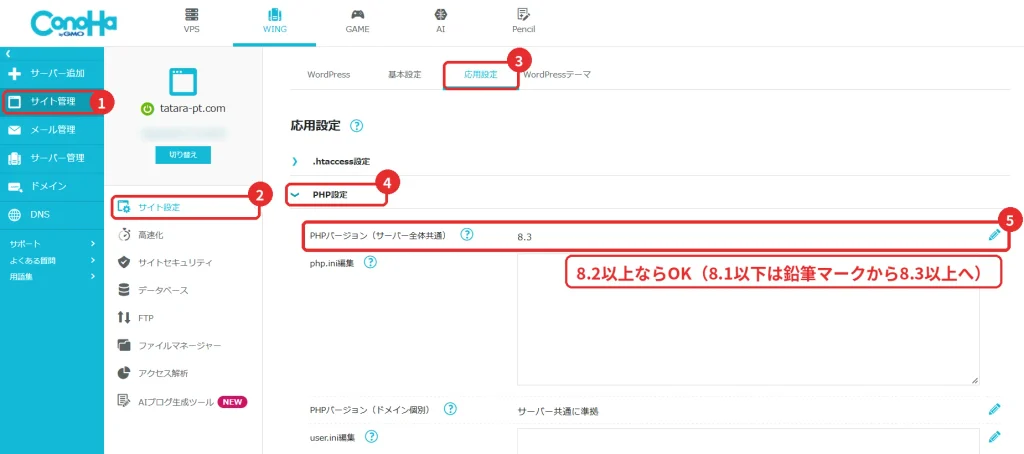Click the green power status icon
Screen dimensions: 1024x454
(147, 108)
